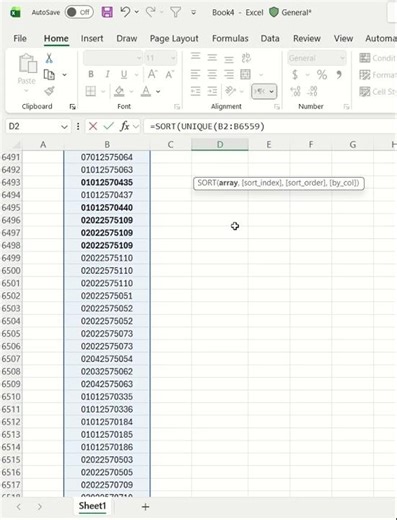Click the Copy icon
Screen dimensions: 397x520
(49, 75)
